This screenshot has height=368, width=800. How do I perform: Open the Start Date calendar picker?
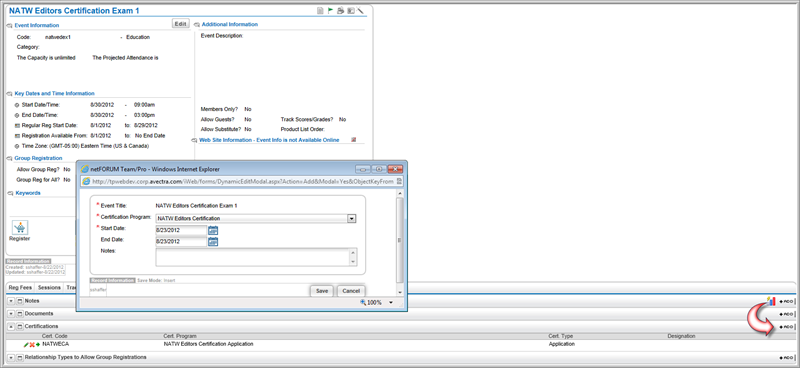point(213,230)
